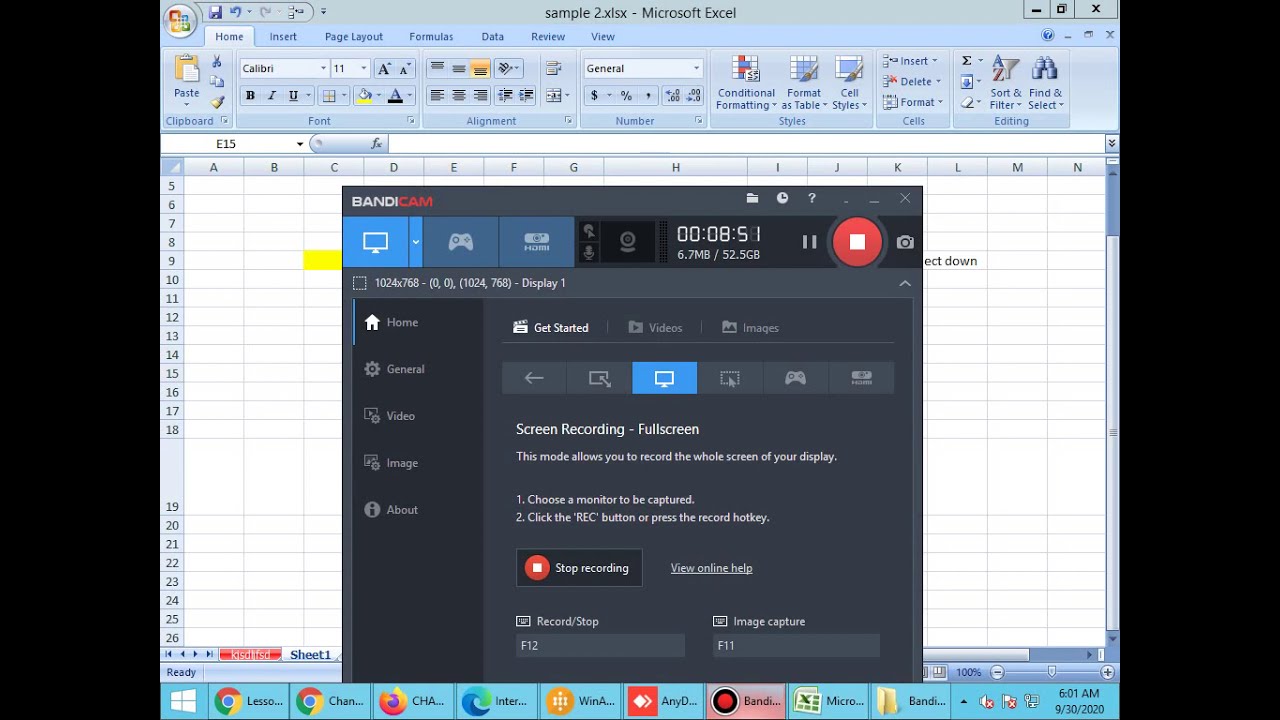Select Bandicam Get Started tab
Screen dimensions: 1280x720
pos(551,328)
